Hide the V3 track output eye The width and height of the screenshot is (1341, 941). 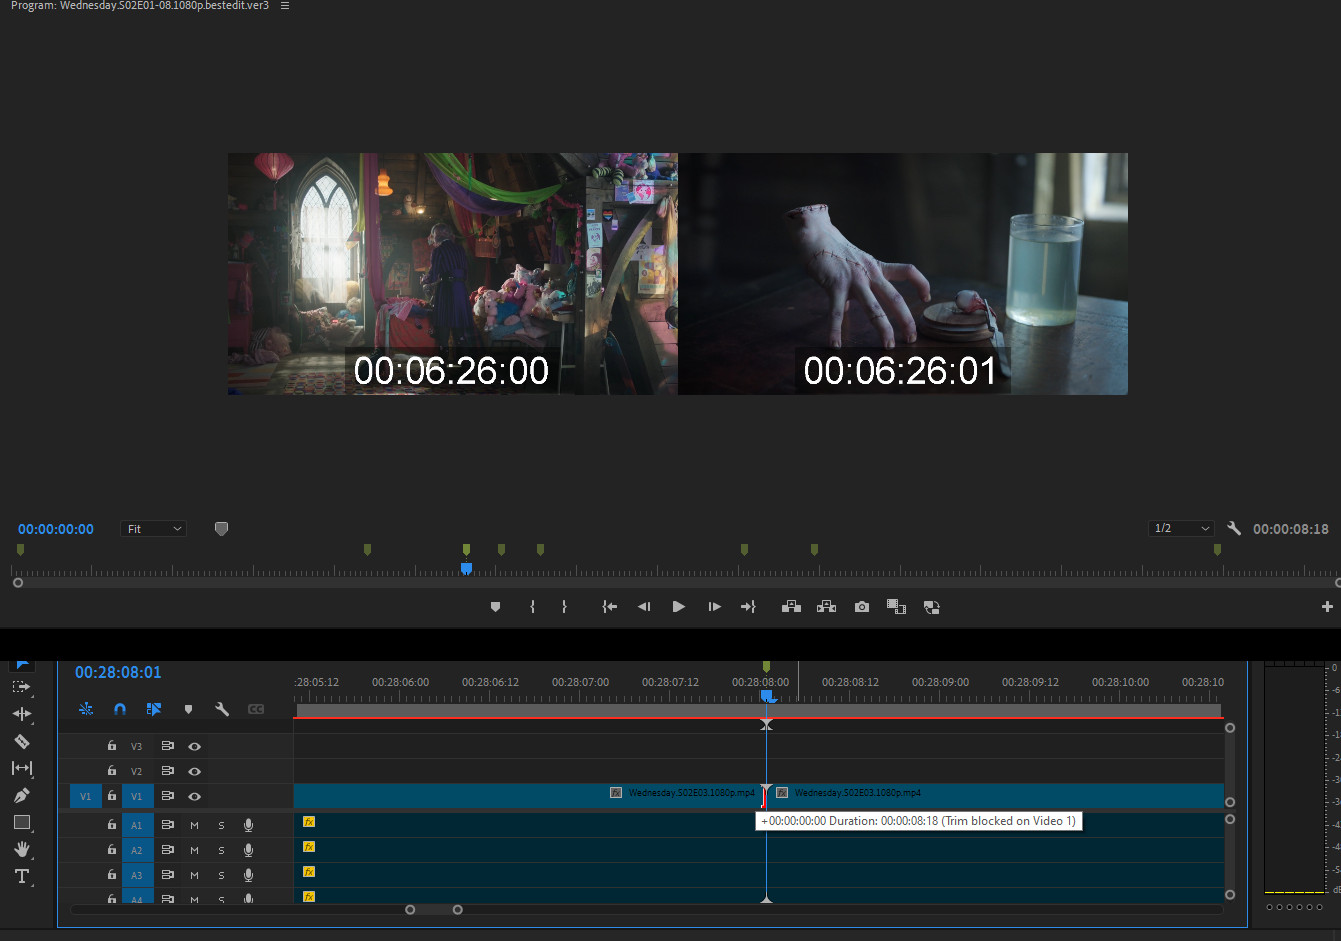click(195, 746)
